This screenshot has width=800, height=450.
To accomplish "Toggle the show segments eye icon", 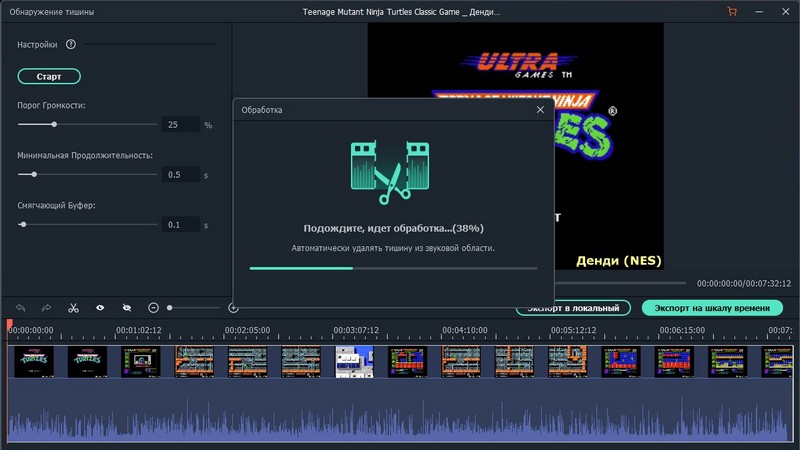I will point(100,308).
